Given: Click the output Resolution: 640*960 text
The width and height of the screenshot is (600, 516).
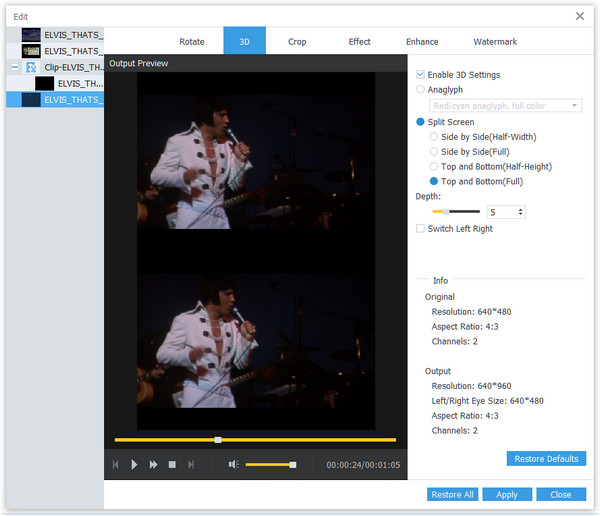Looking at the screenshot, I should (471, 386).
